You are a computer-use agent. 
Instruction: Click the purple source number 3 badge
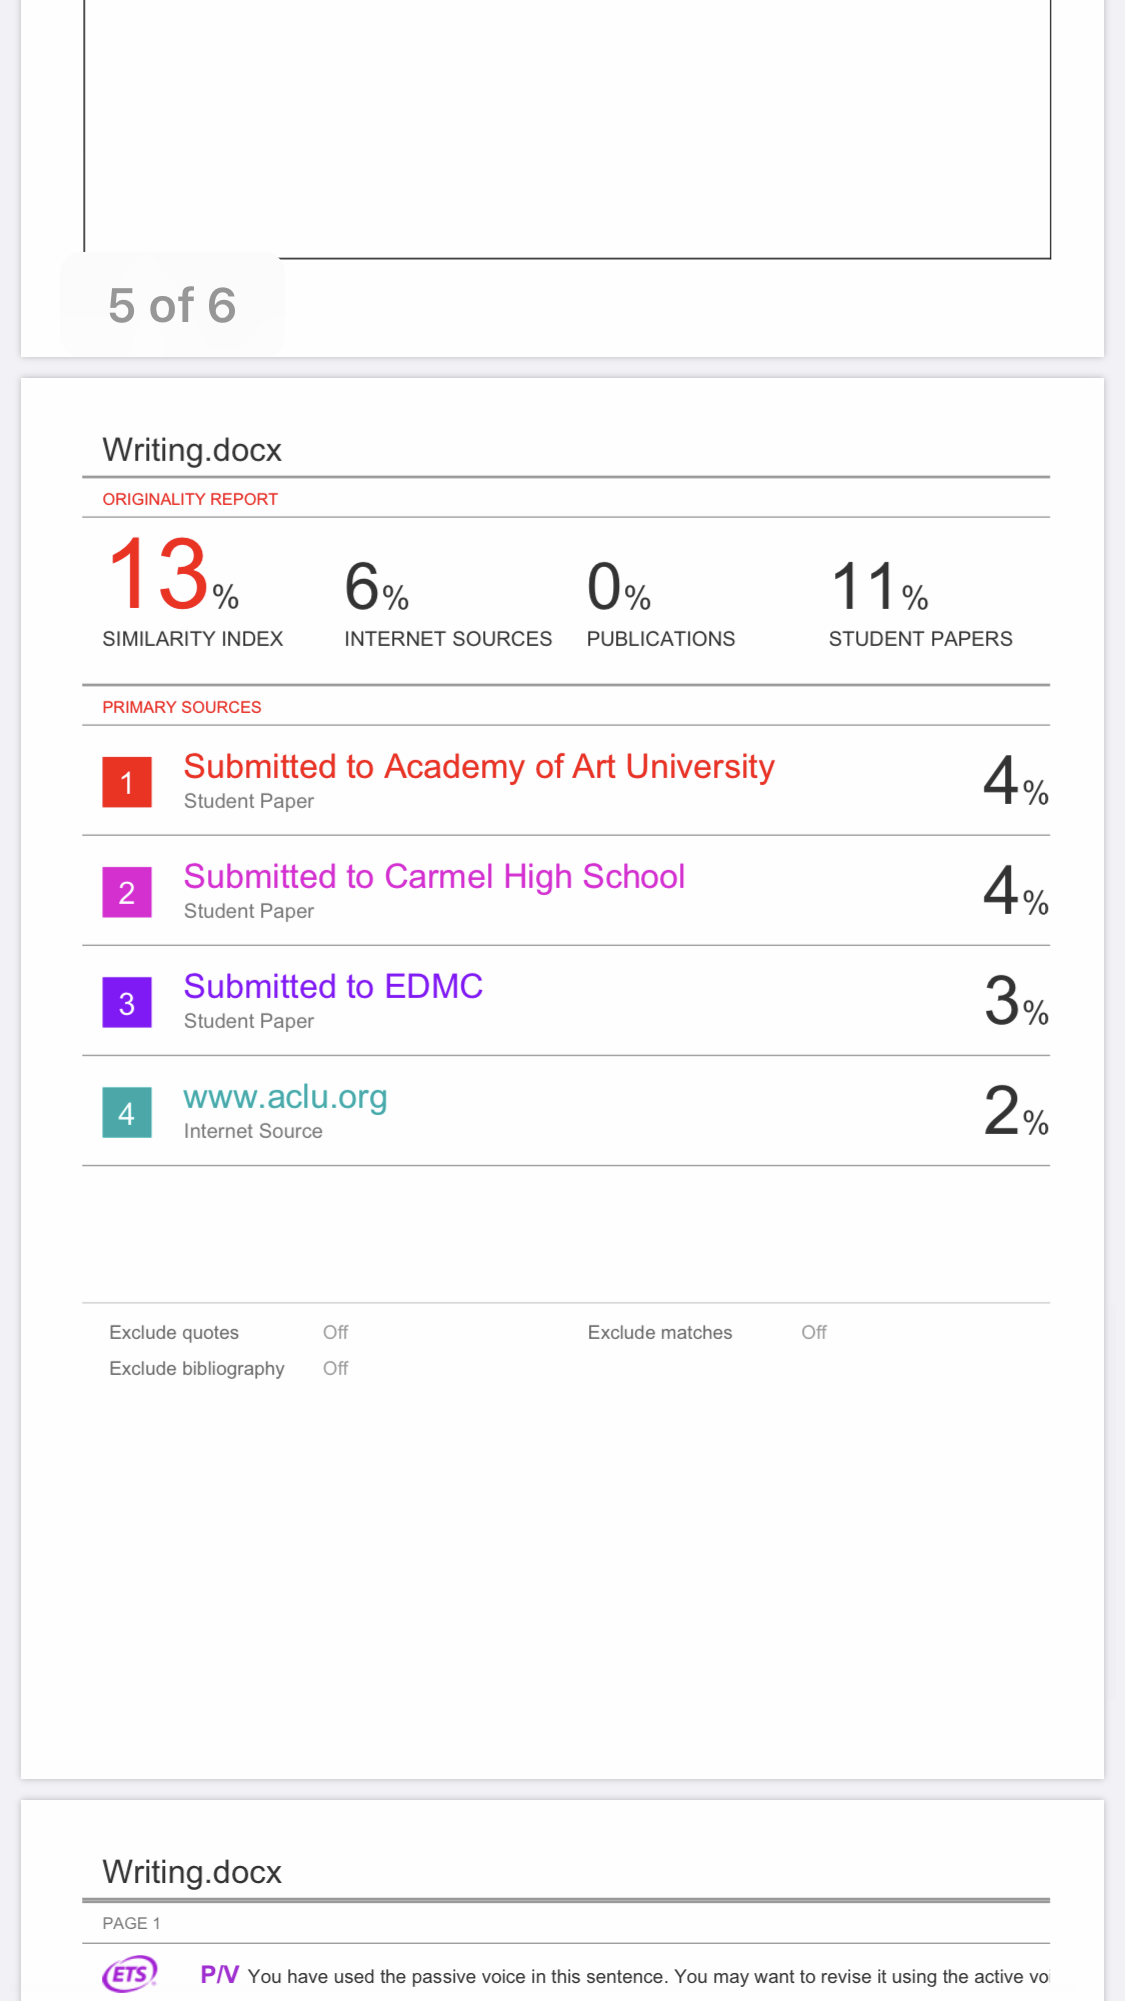tap(127, 1002)
